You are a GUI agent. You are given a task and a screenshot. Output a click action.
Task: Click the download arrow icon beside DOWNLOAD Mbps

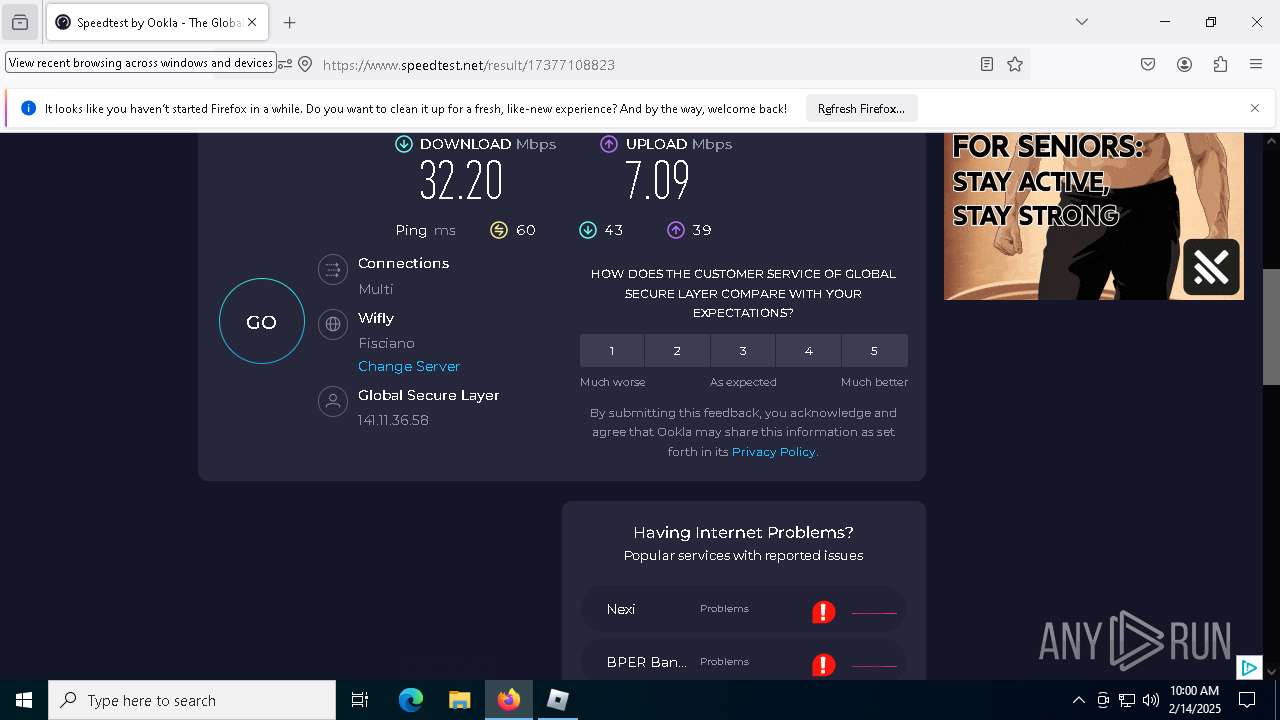point(404,144)
